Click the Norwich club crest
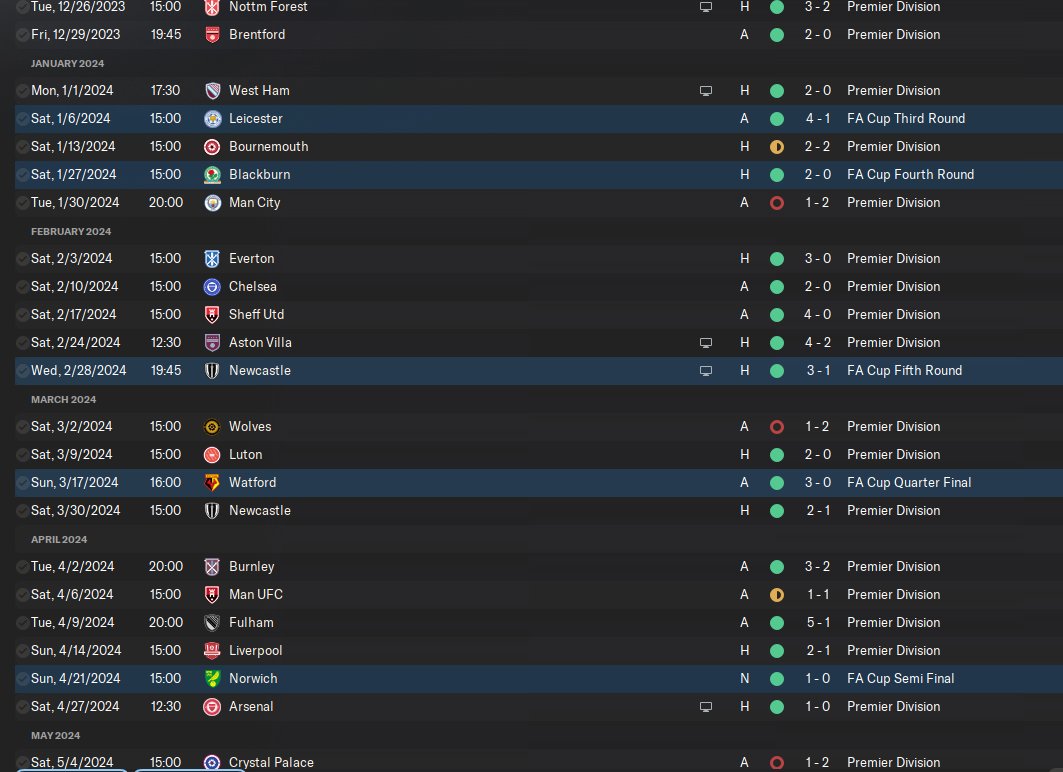The width and height of the screenshot is (1063, 772). click(212, 678)
